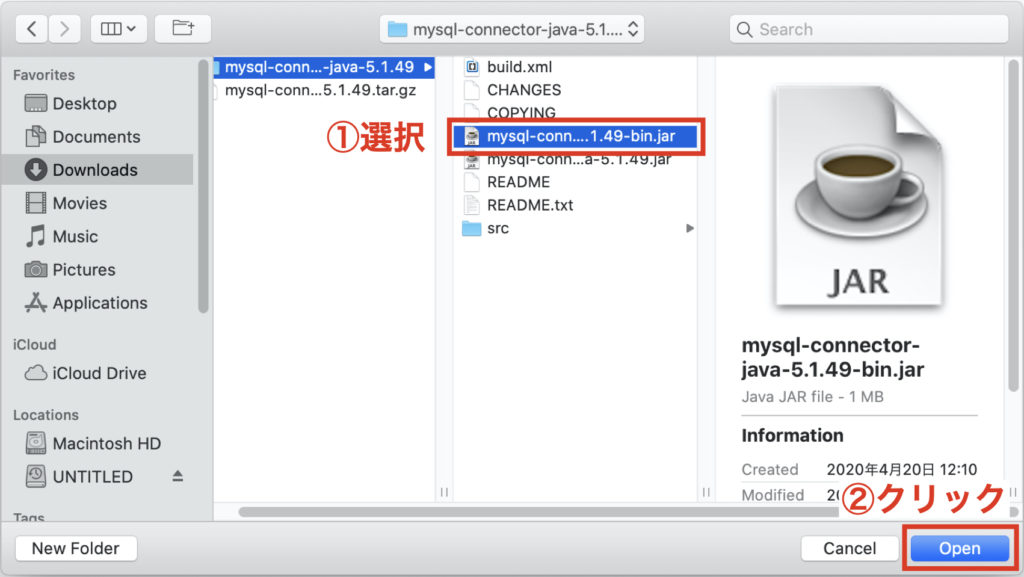Select the src folder

point(575,228)
